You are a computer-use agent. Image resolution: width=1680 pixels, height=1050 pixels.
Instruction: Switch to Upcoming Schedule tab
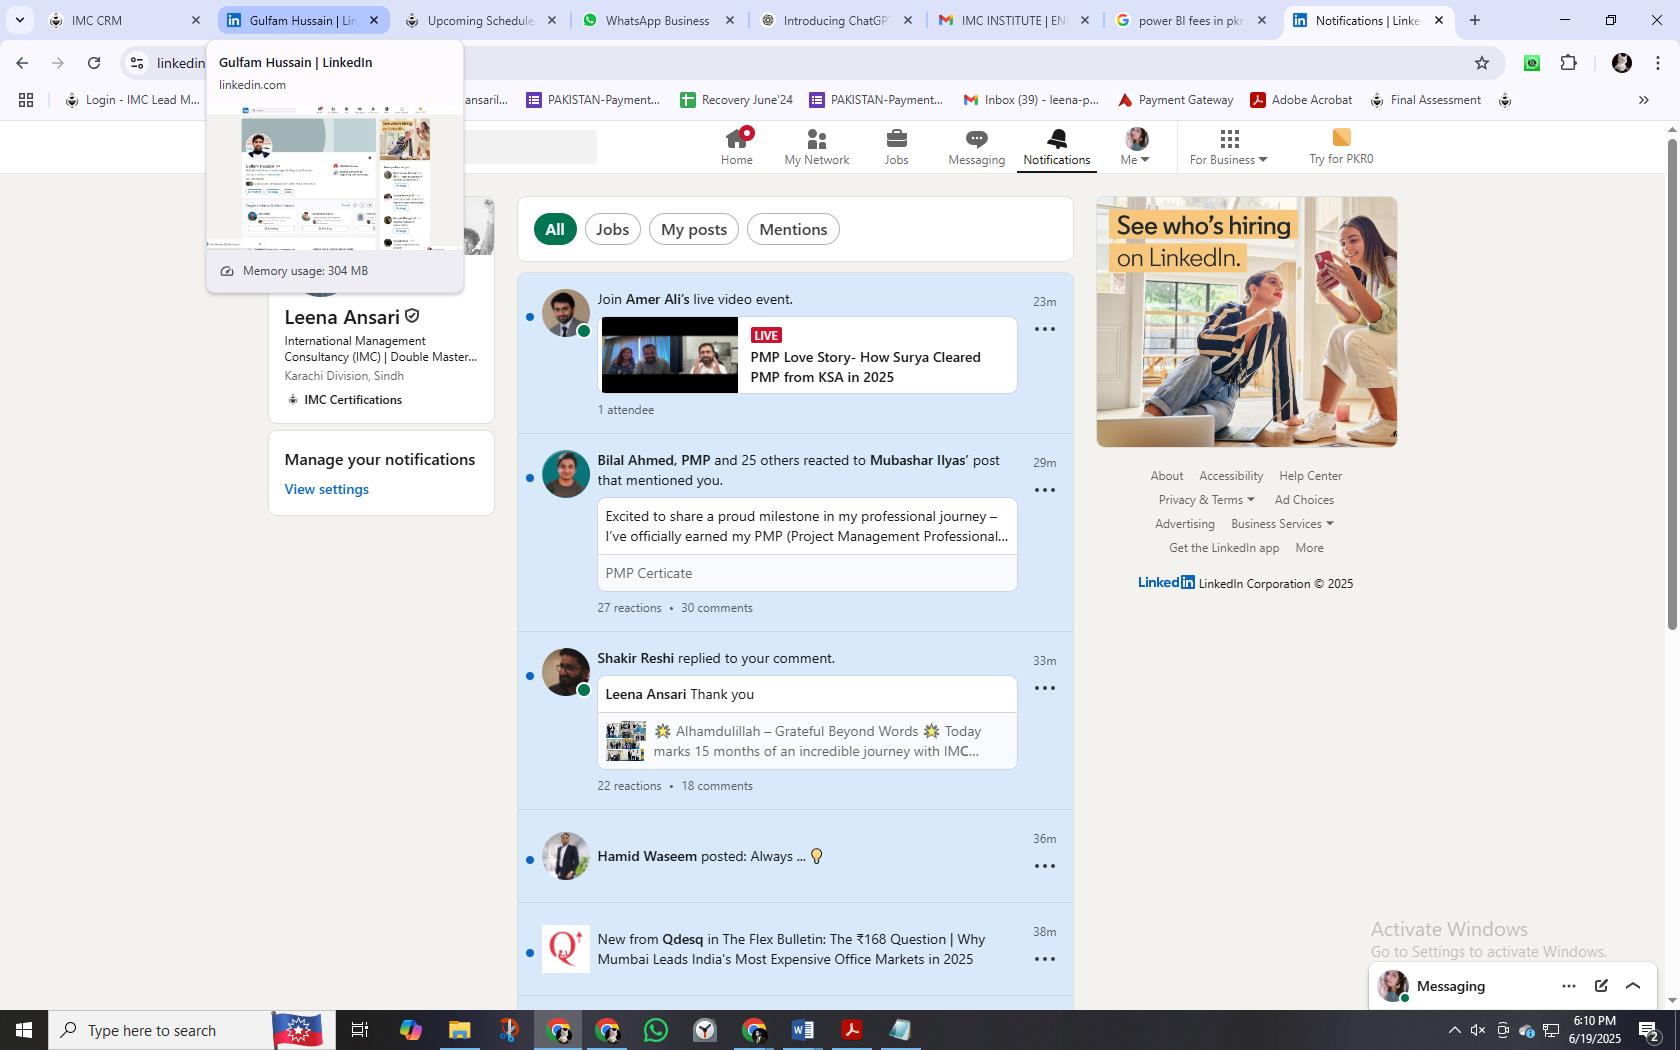tap(480, 20)
